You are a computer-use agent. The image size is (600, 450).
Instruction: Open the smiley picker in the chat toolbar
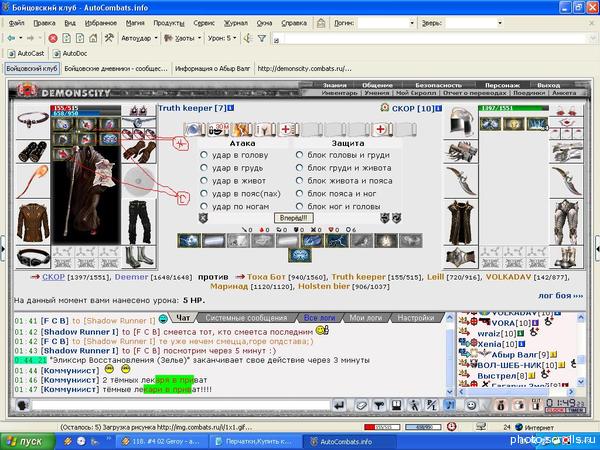[x=471, y=405]
